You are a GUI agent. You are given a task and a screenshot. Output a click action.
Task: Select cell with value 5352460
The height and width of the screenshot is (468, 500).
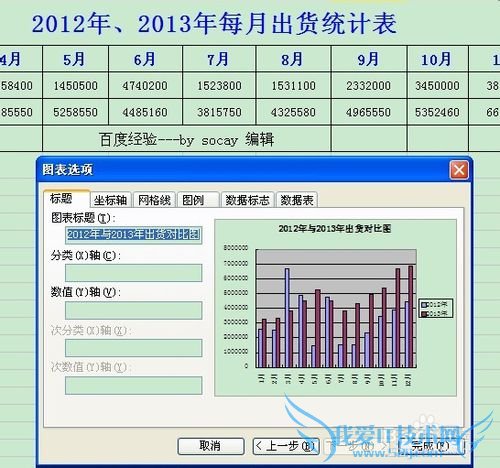coord(438,112)
